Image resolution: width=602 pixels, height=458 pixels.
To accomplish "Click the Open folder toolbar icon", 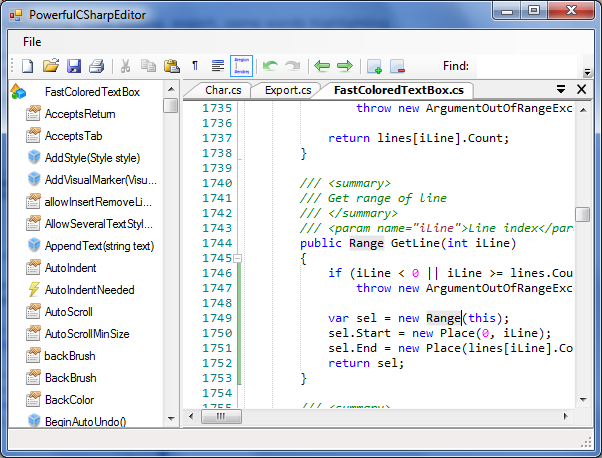I will point(51,66).
